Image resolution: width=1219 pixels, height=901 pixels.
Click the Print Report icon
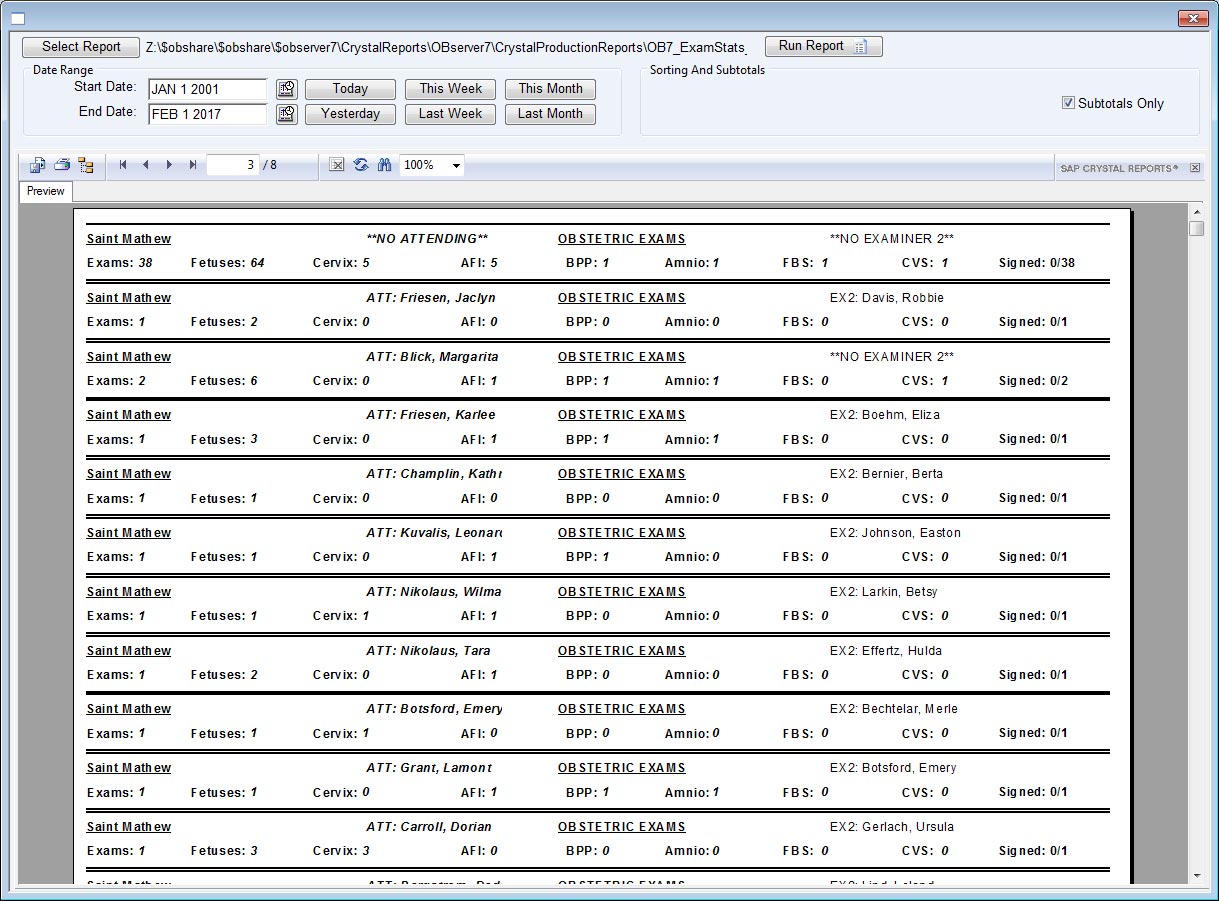click(62, 165)
